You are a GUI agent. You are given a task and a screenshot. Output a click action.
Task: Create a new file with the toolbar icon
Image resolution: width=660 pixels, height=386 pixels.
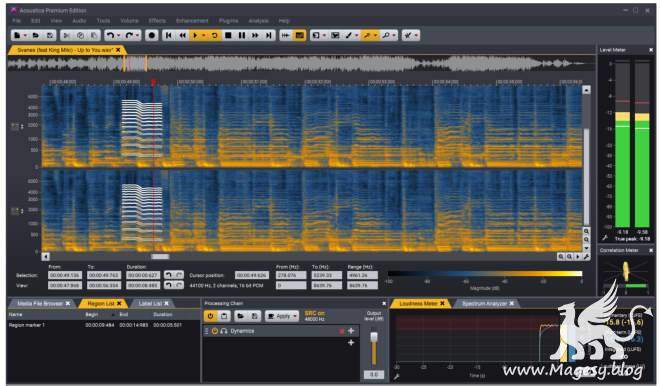(x=17, y=36)
